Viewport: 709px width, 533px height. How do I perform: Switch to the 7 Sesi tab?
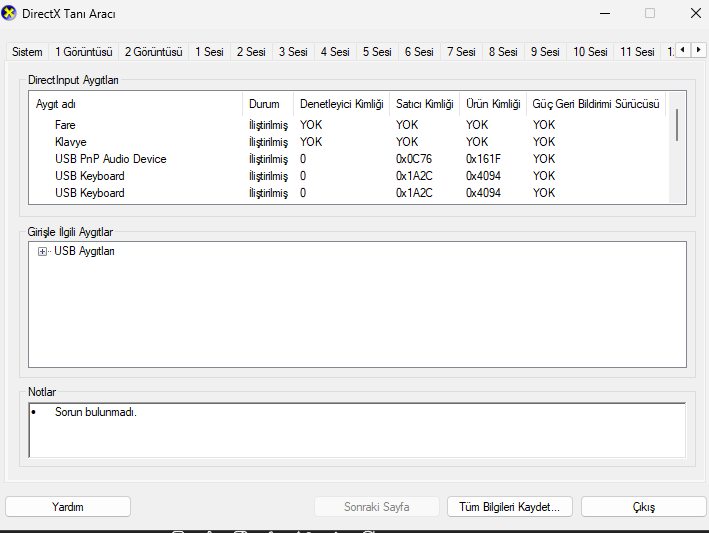[x=461, y=52]
